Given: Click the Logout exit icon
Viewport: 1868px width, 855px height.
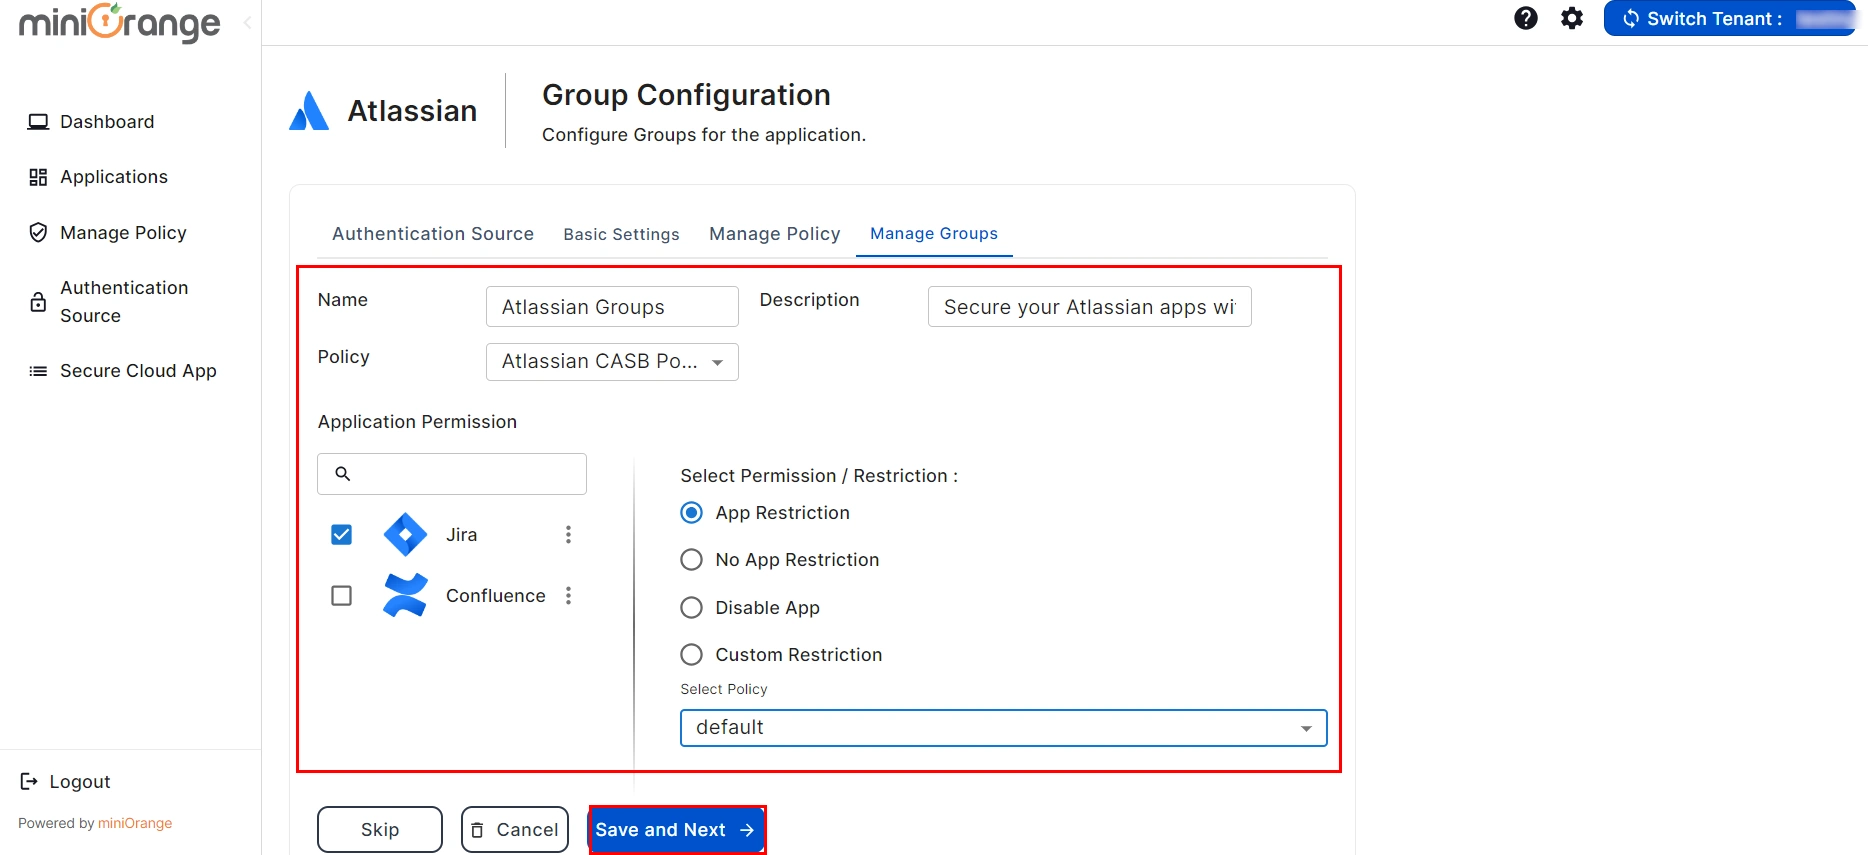Looking at the screenshot, I should (29, 781).
